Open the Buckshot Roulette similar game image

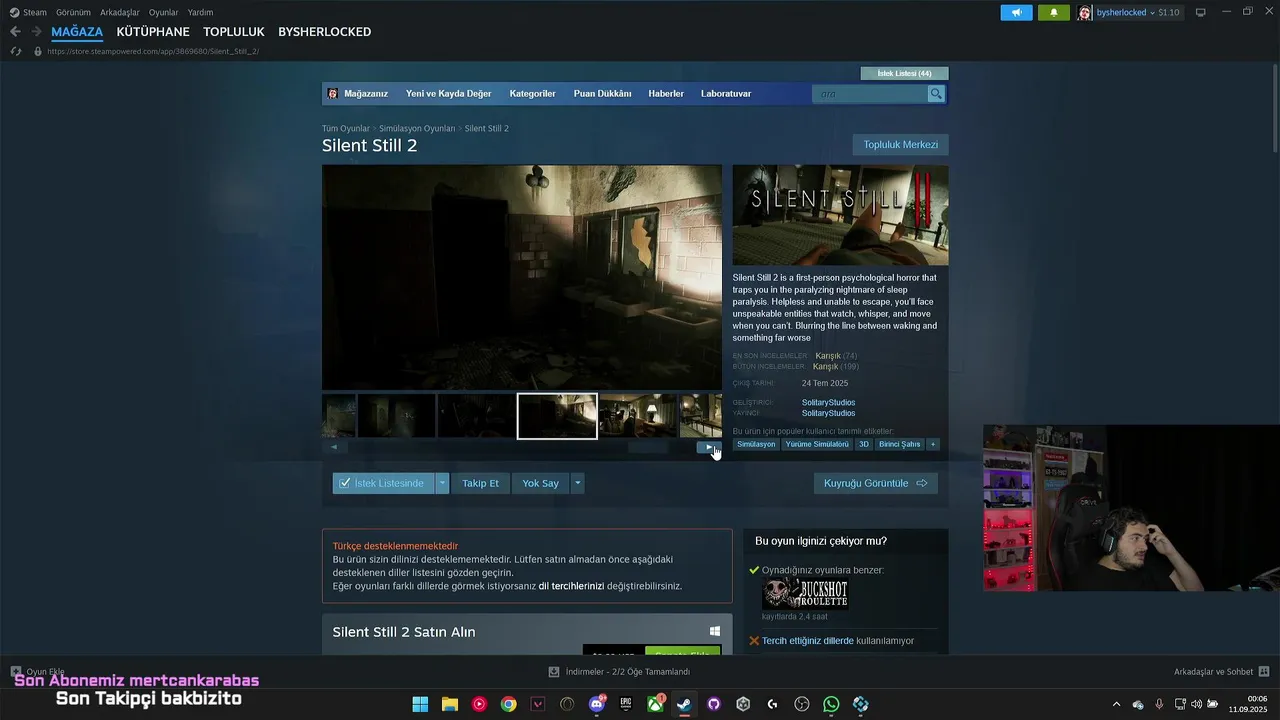click(805, 594)
